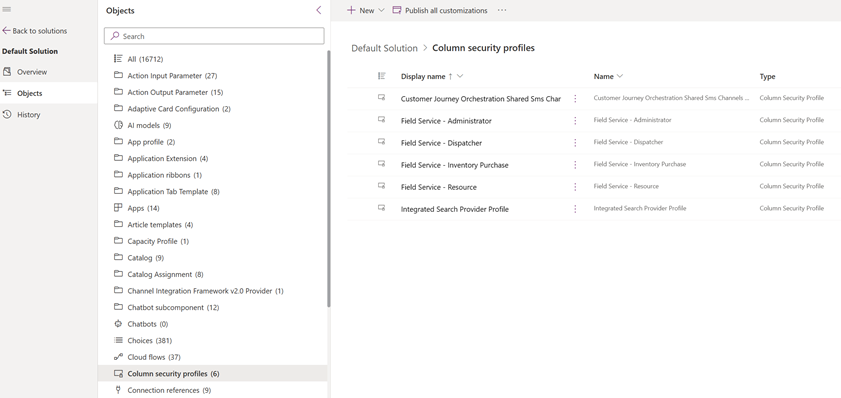Open the toolbar overflow ellipsis menu
The height and width of the screenshot is (398, 841).
tap(501, 10)
